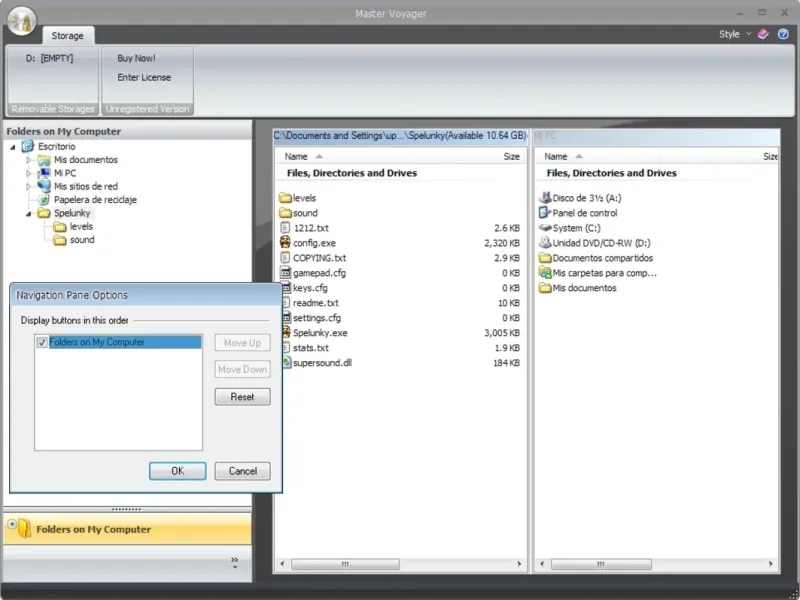This screenshot has width=800, height=600.
Task: Click Enter License
Action: point(144,78)
